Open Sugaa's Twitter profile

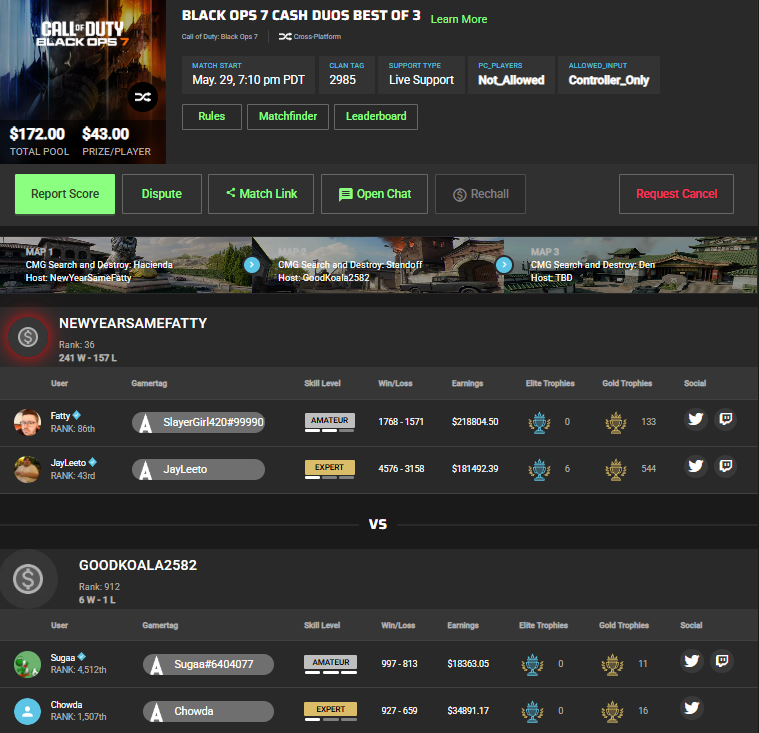(x=692, y=661)
